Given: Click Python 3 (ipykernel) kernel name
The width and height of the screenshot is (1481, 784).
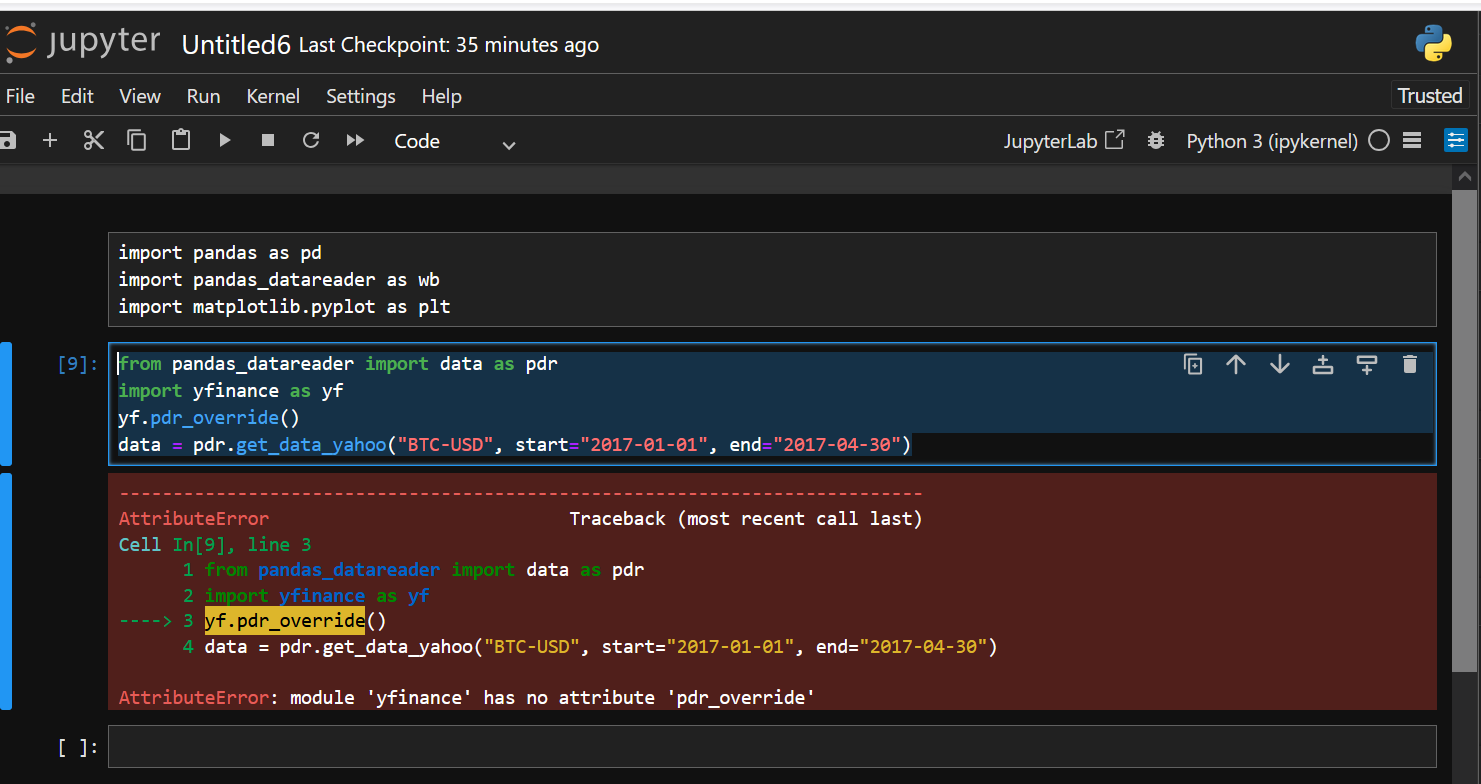Looking at the screenshot, I should [1271, 141].
